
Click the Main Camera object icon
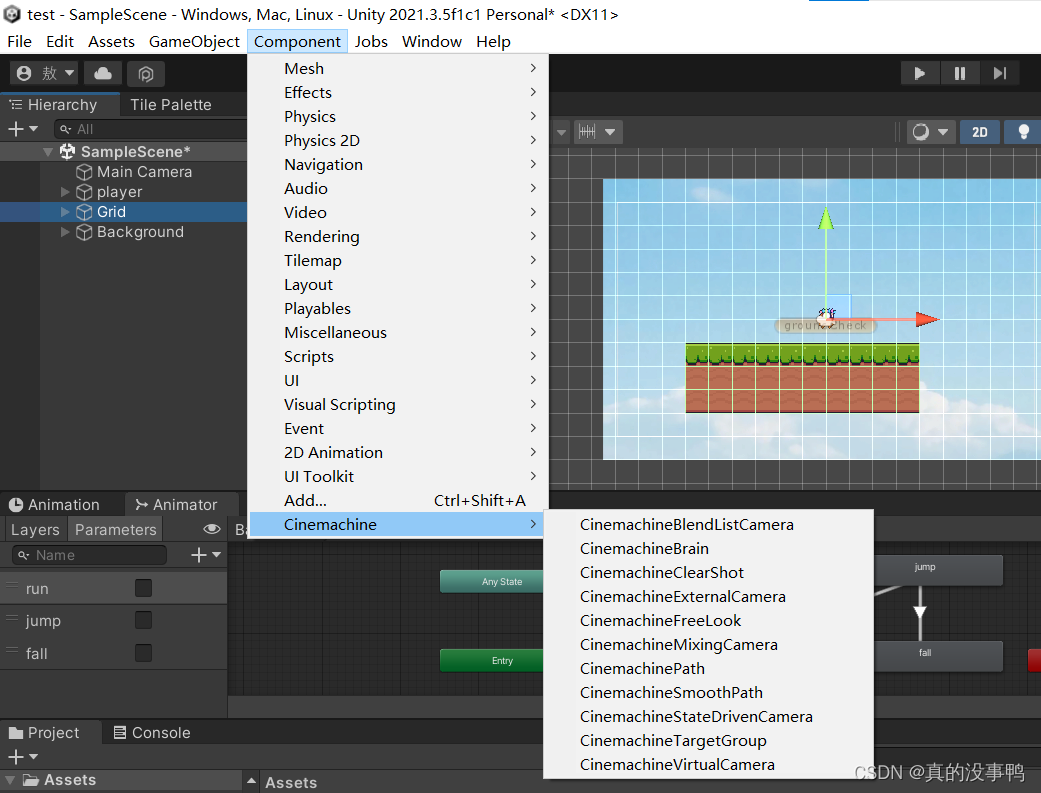point(84,172)
